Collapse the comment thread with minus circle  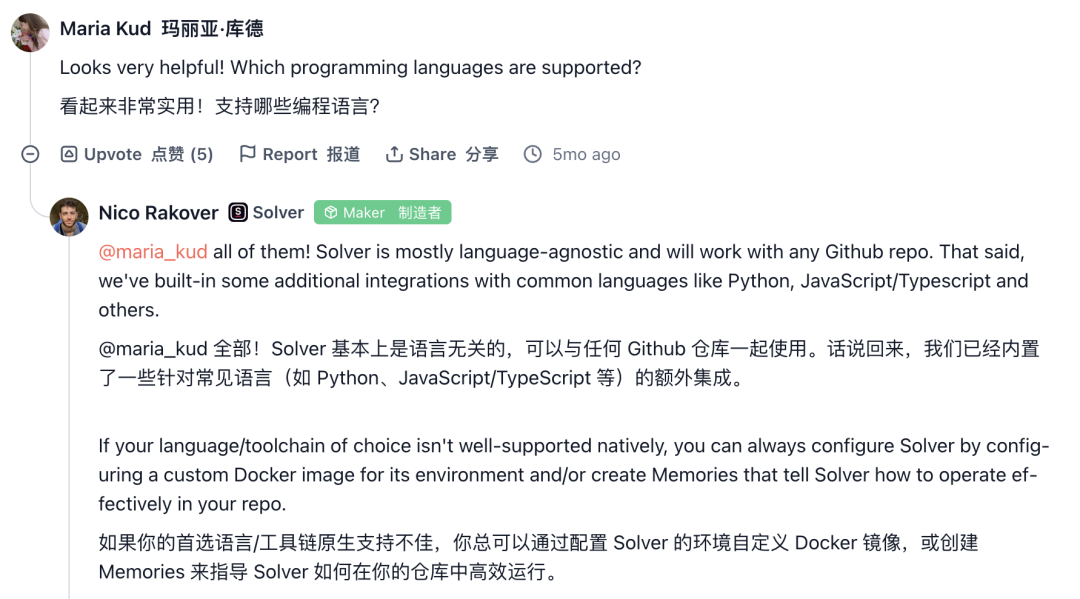(x=31, y=154)
